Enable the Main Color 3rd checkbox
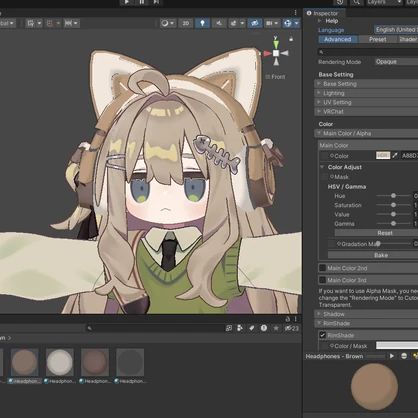Image resolution: width=418 pixels, height=418 pixels. 322,280
